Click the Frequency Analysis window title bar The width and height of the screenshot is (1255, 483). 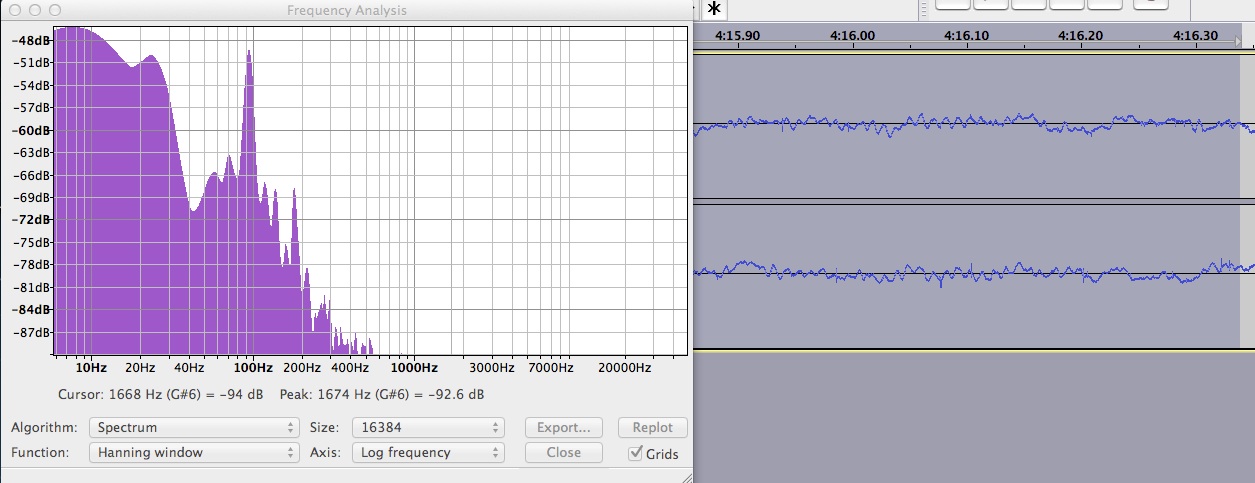click(346, 10)
